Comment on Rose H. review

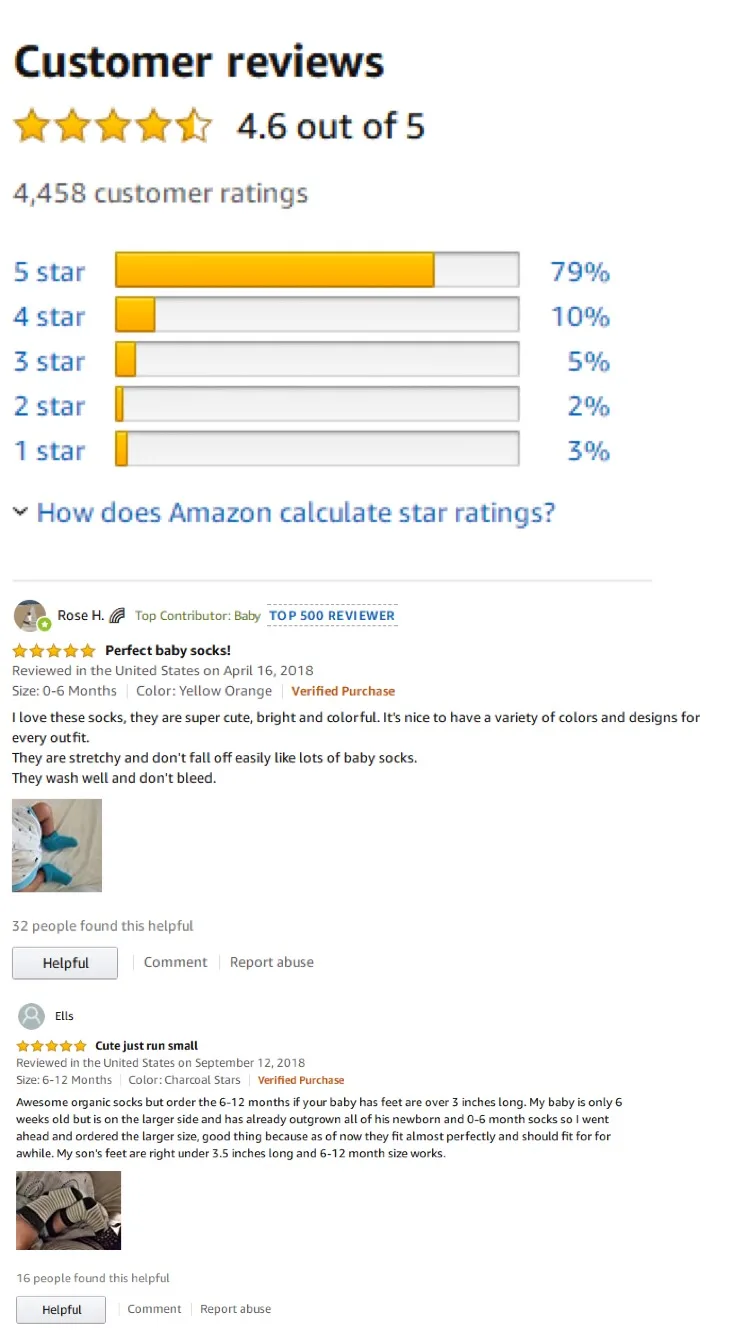(175, 962)
